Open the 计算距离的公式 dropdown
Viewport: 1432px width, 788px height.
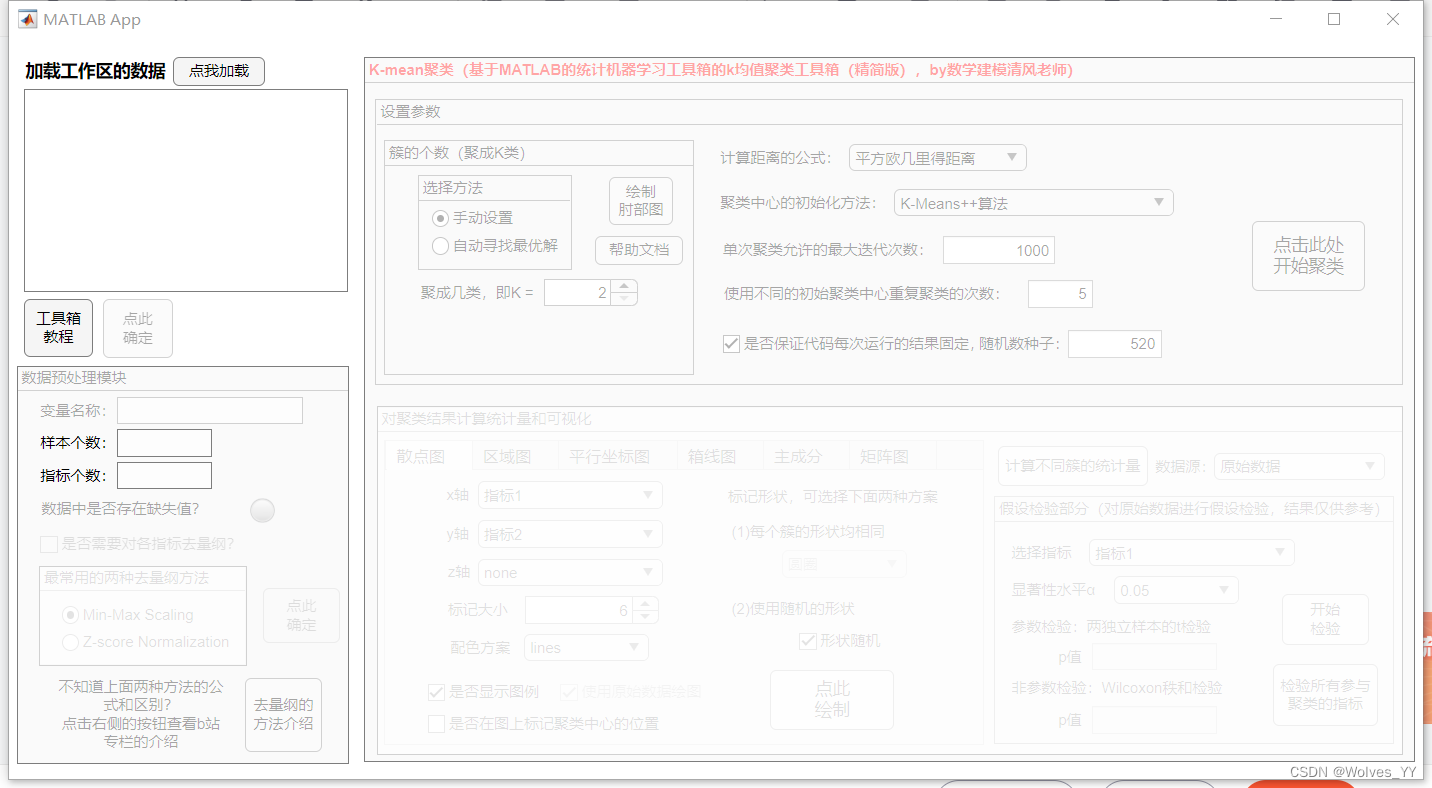938,158
